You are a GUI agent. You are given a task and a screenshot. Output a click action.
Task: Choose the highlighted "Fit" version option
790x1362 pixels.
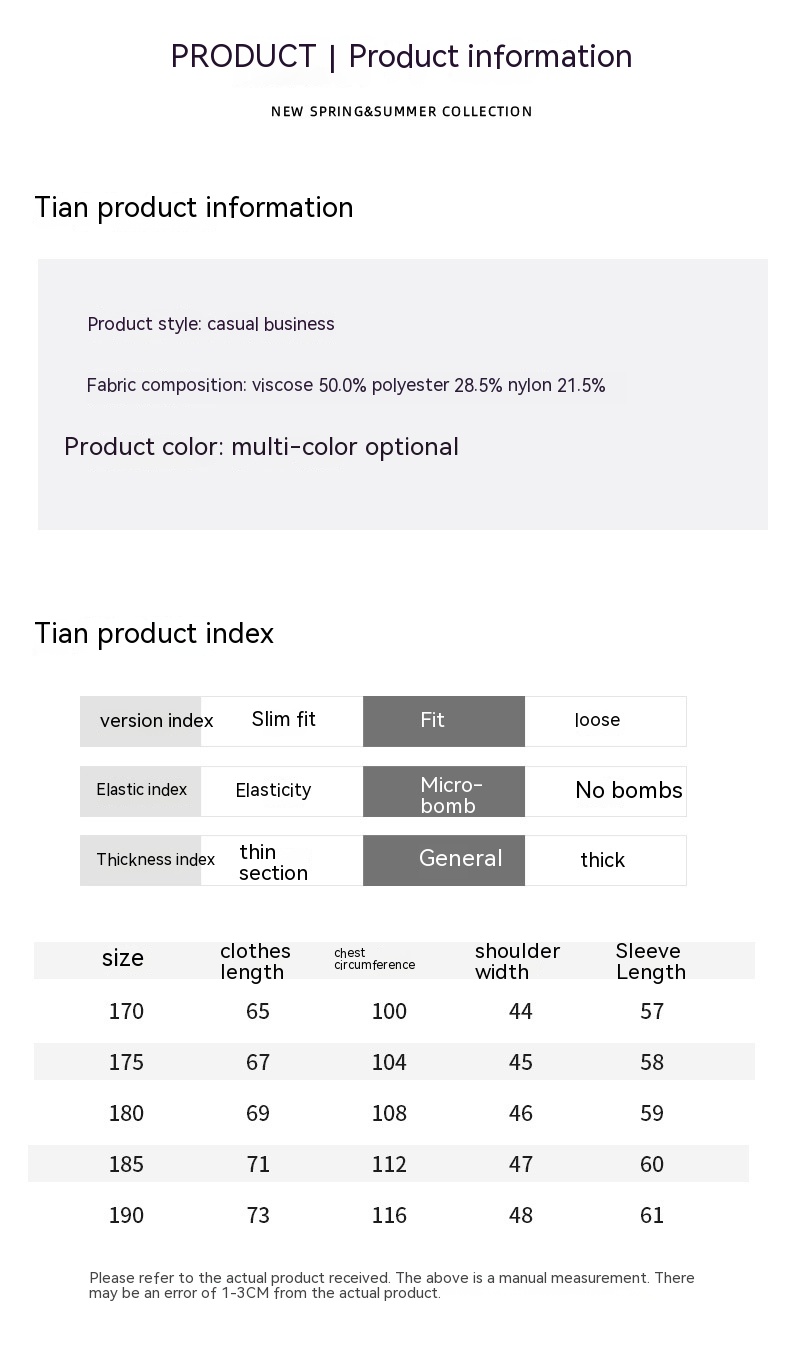click(x=443, y=721)
